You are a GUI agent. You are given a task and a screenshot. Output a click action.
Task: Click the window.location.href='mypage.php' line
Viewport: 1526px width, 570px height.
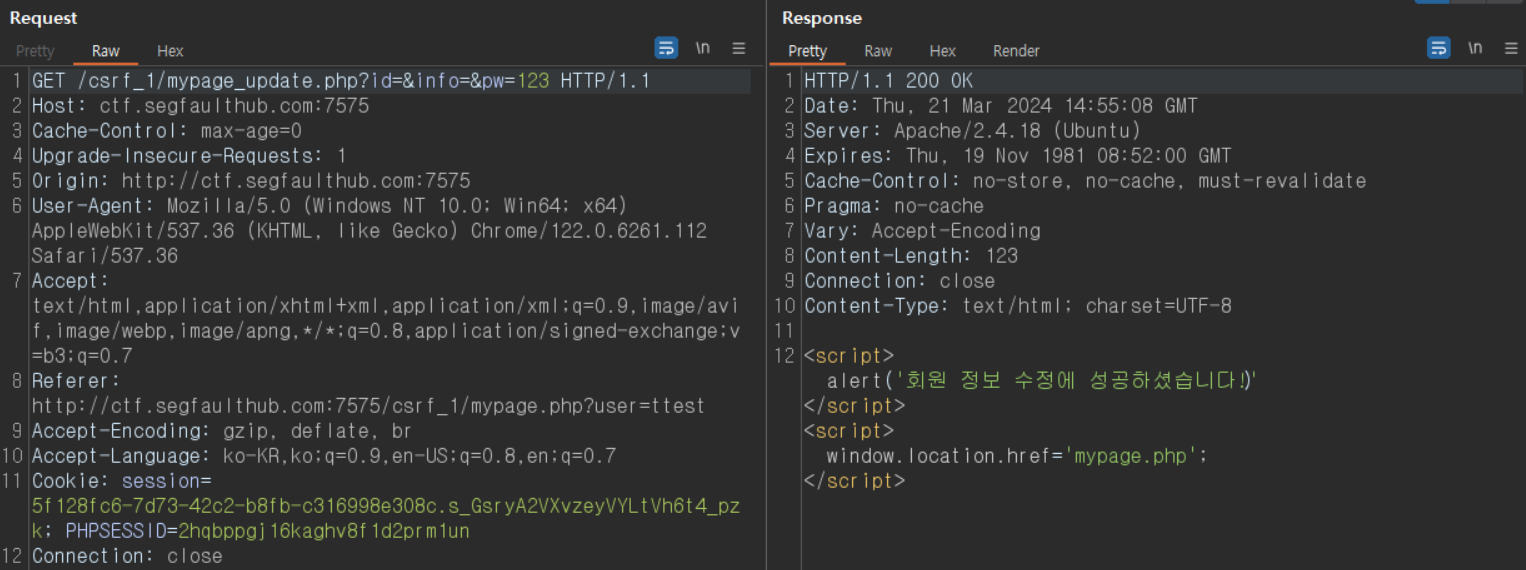point(1017,456)
